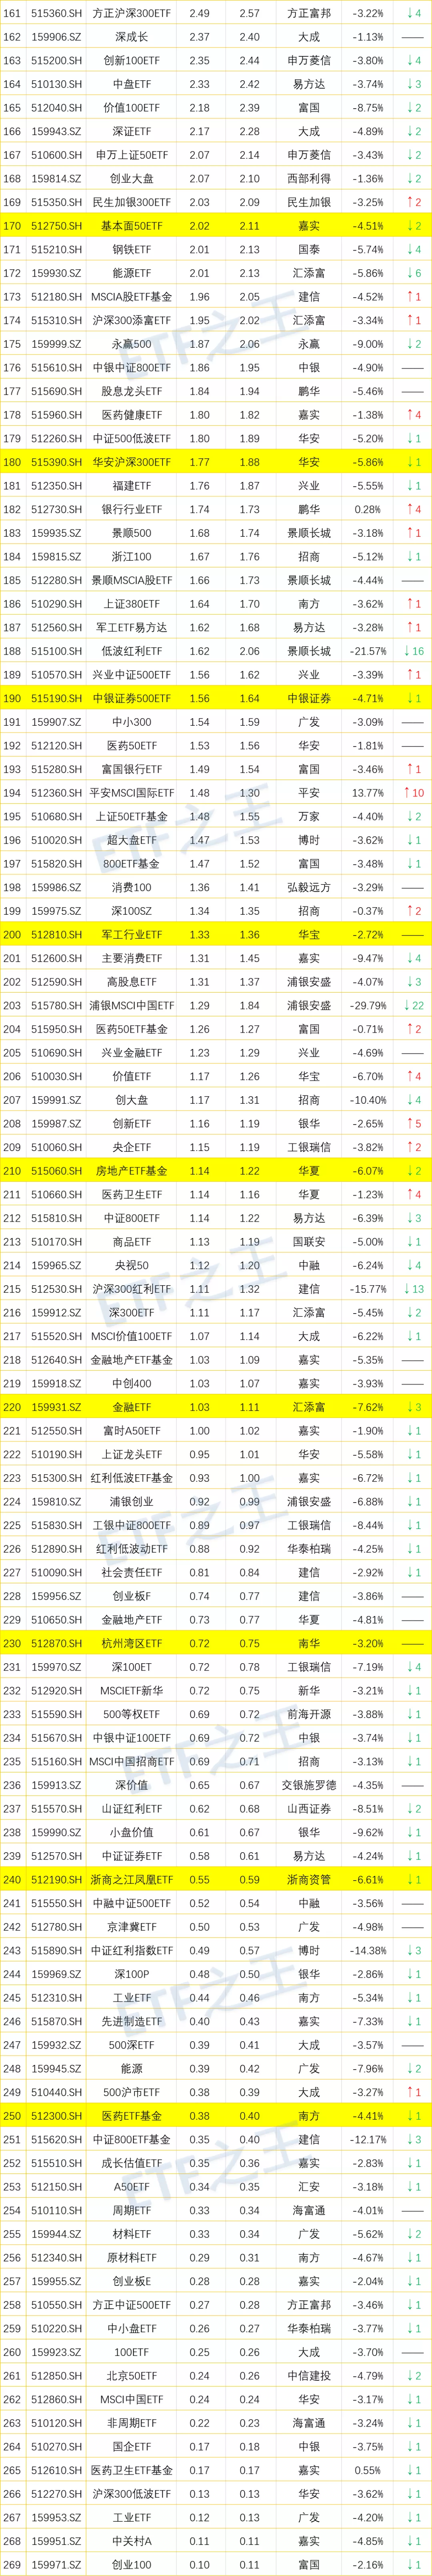This screenshot has height=2576, width=432.
Task: Select the 民生加银300ETF name cell
Action: tap(131, 202)
